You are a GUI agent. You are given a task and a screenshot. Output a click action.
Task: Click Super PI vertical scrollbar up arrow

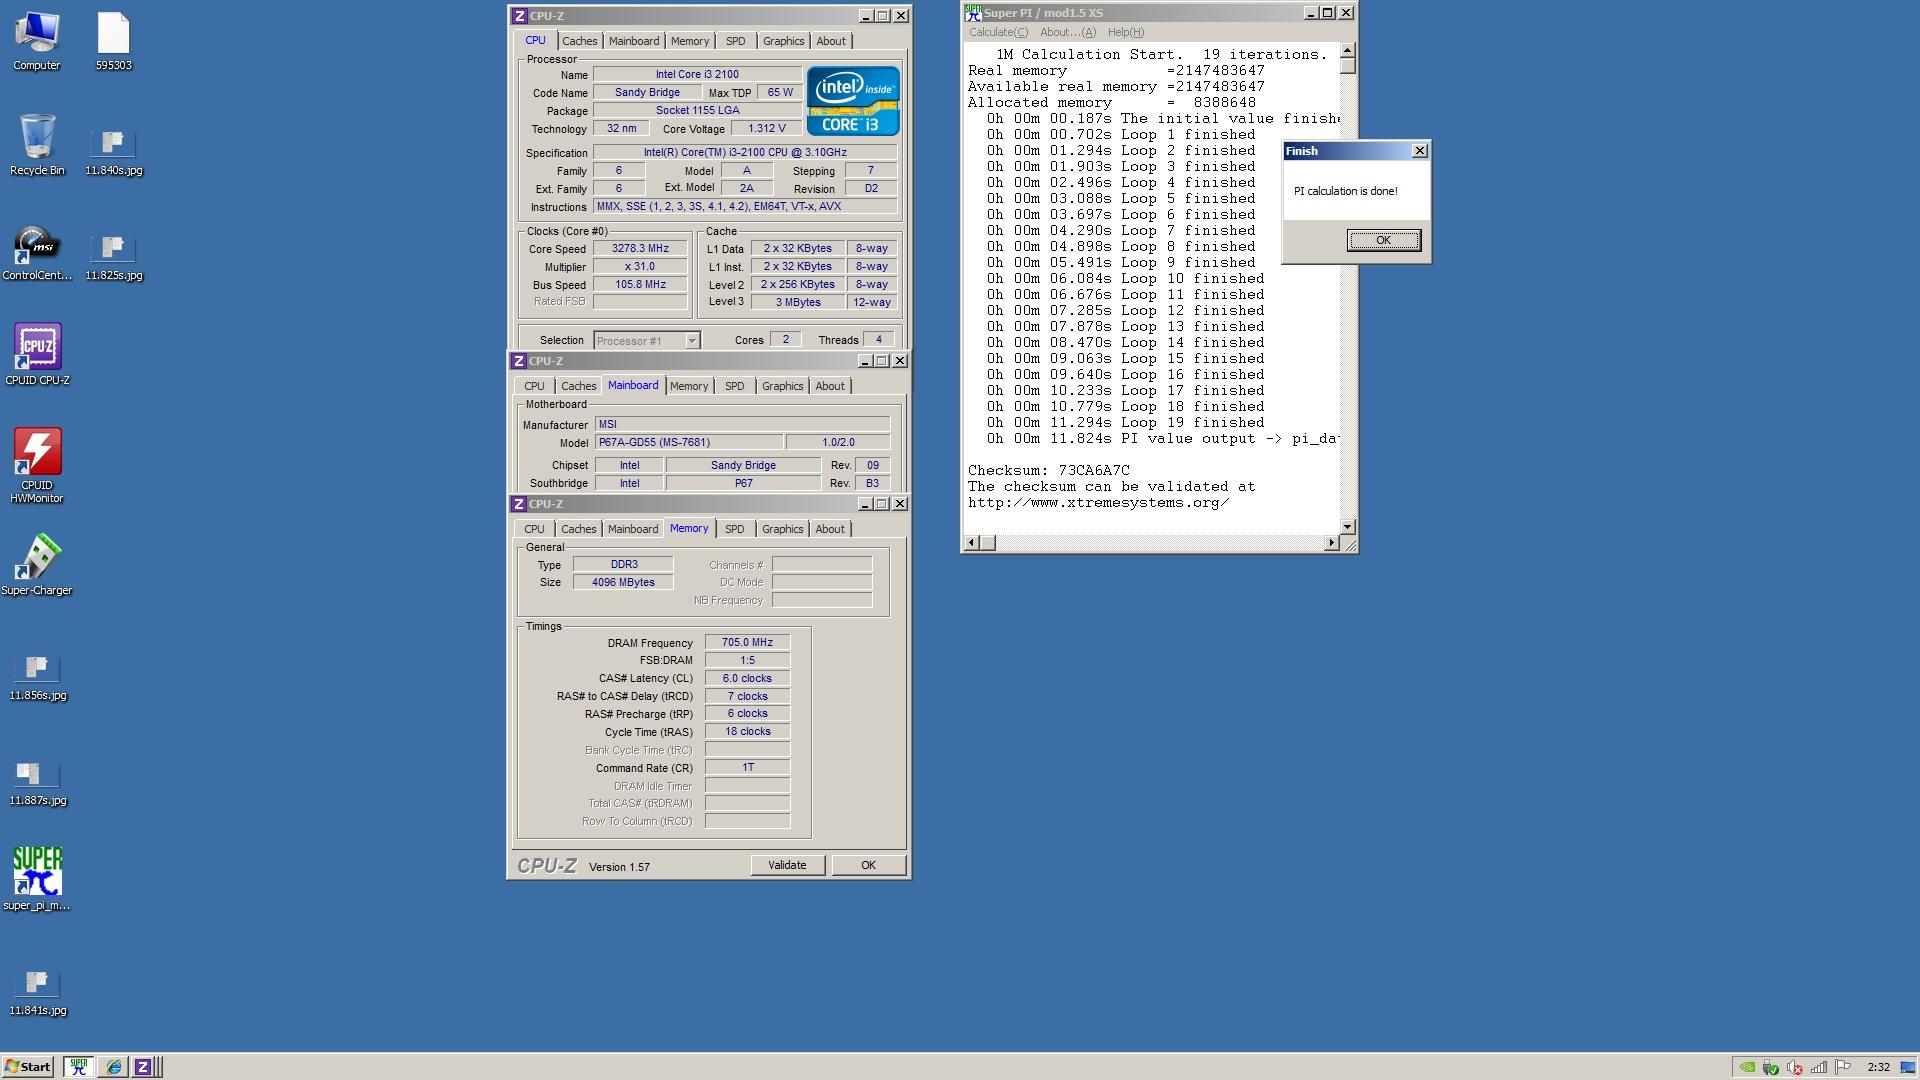(x=1347, y=50)
